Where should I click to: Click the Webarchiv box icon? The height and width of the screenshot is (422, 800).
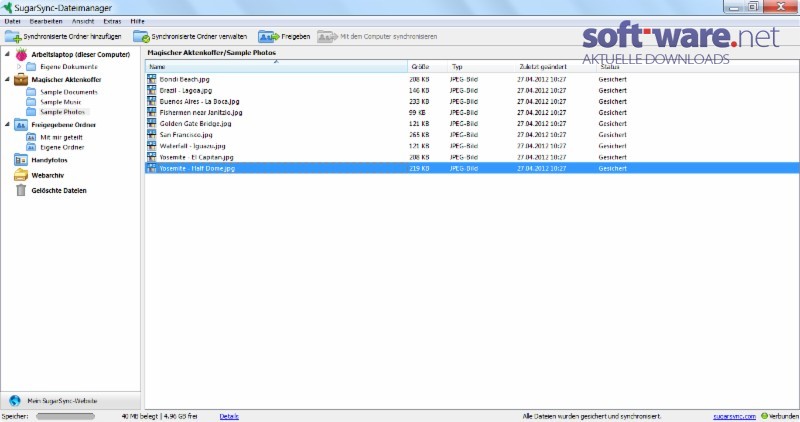click(21, 175)
